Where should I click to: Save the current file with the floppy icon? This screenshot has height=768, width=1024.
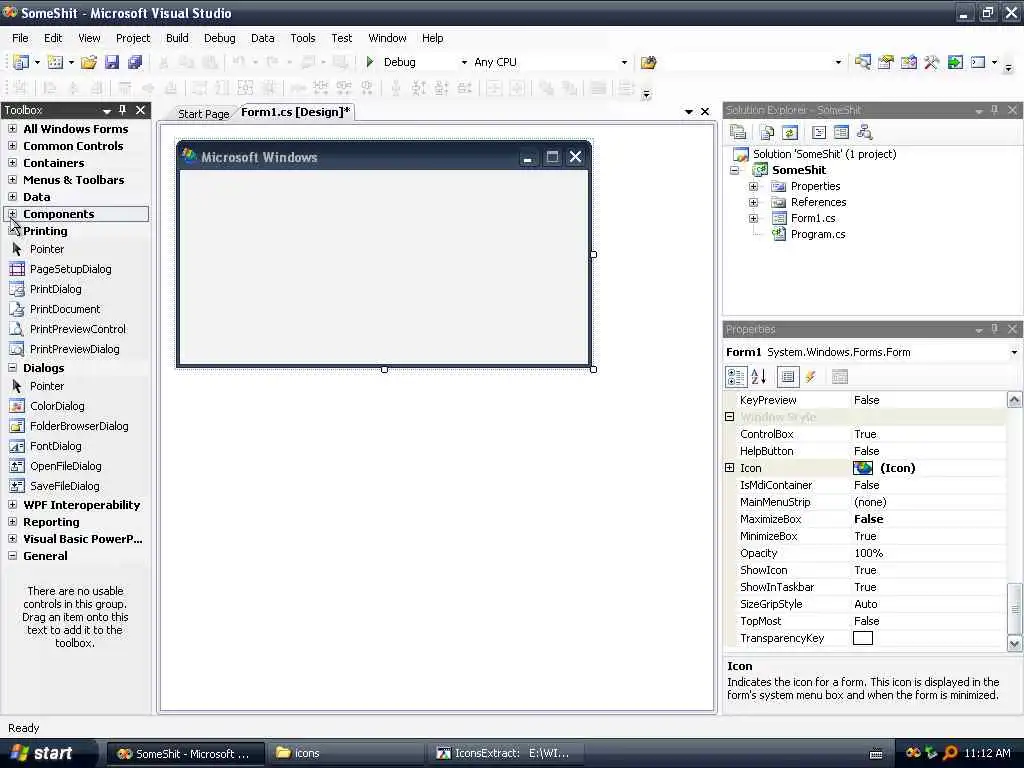point(112,62)
